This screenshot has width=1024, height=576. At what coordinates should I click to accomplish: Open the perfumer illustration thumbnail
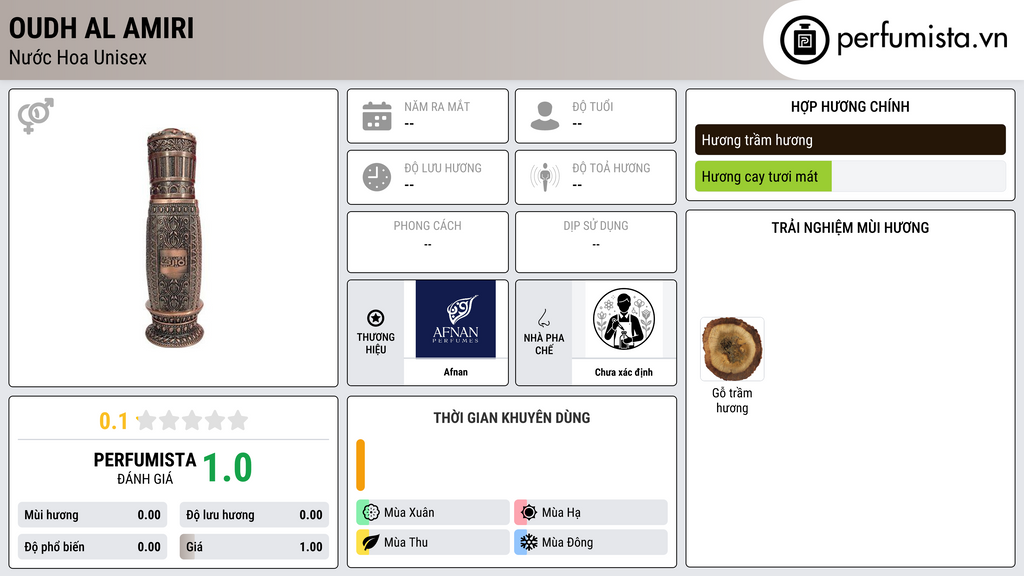point(624,319)
